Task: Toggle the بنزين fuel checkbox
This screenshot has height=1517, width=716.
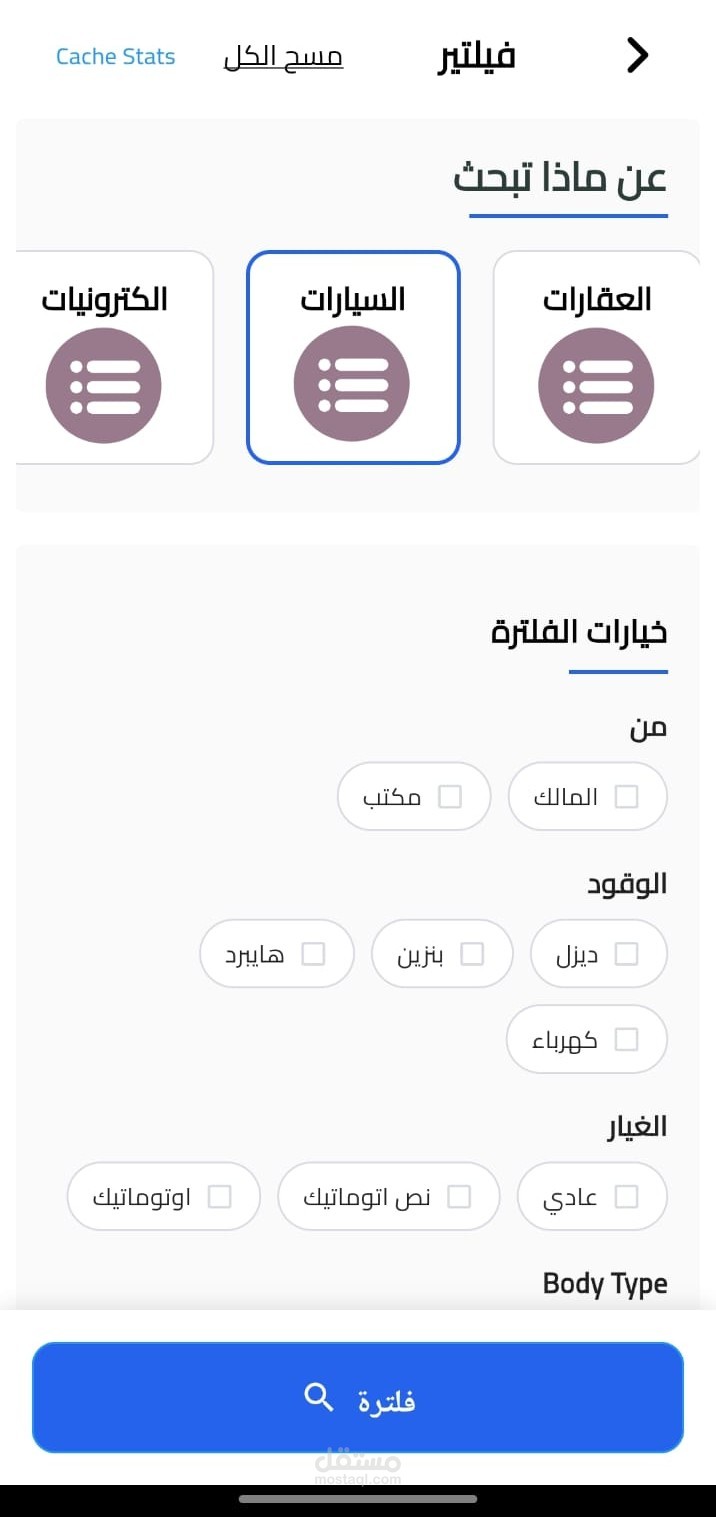Action: click(x=472, y=954)
